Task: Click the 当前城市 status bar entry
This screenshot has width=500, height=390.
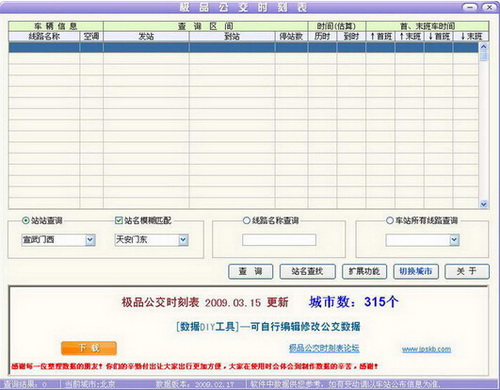Action: coord(90,384)
